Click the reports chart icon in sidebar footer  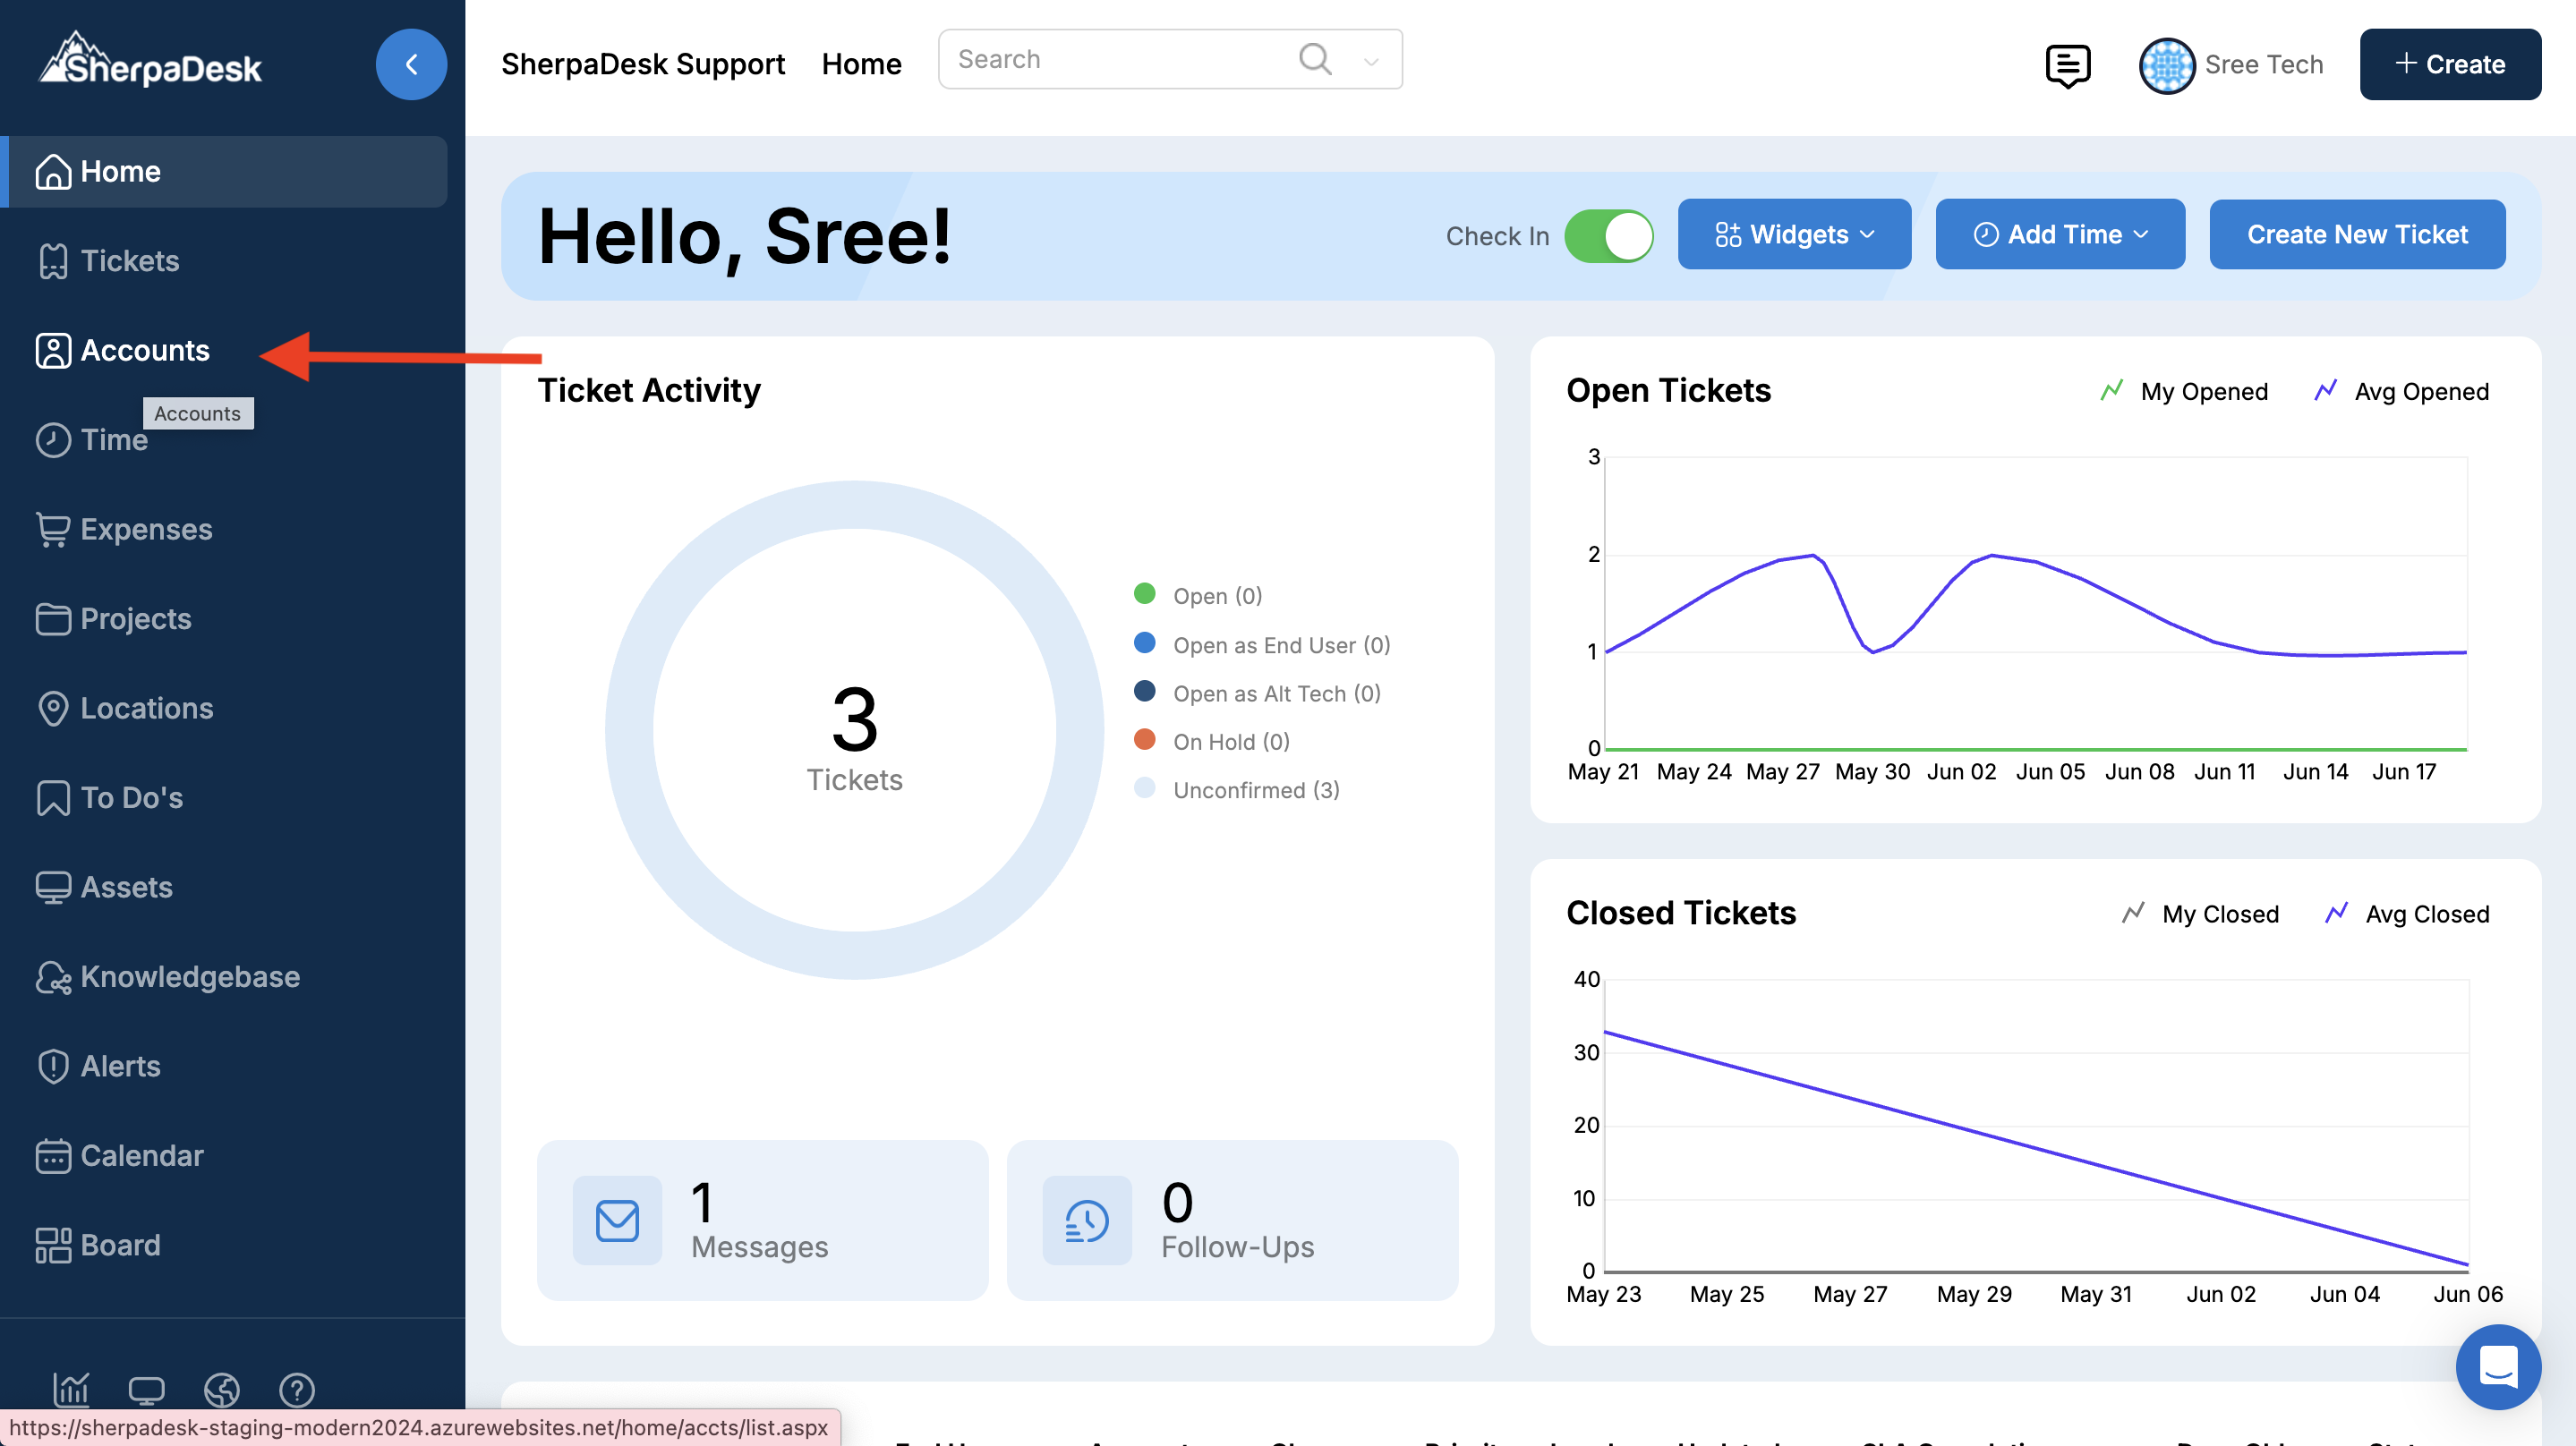(x=71, y=1389)
